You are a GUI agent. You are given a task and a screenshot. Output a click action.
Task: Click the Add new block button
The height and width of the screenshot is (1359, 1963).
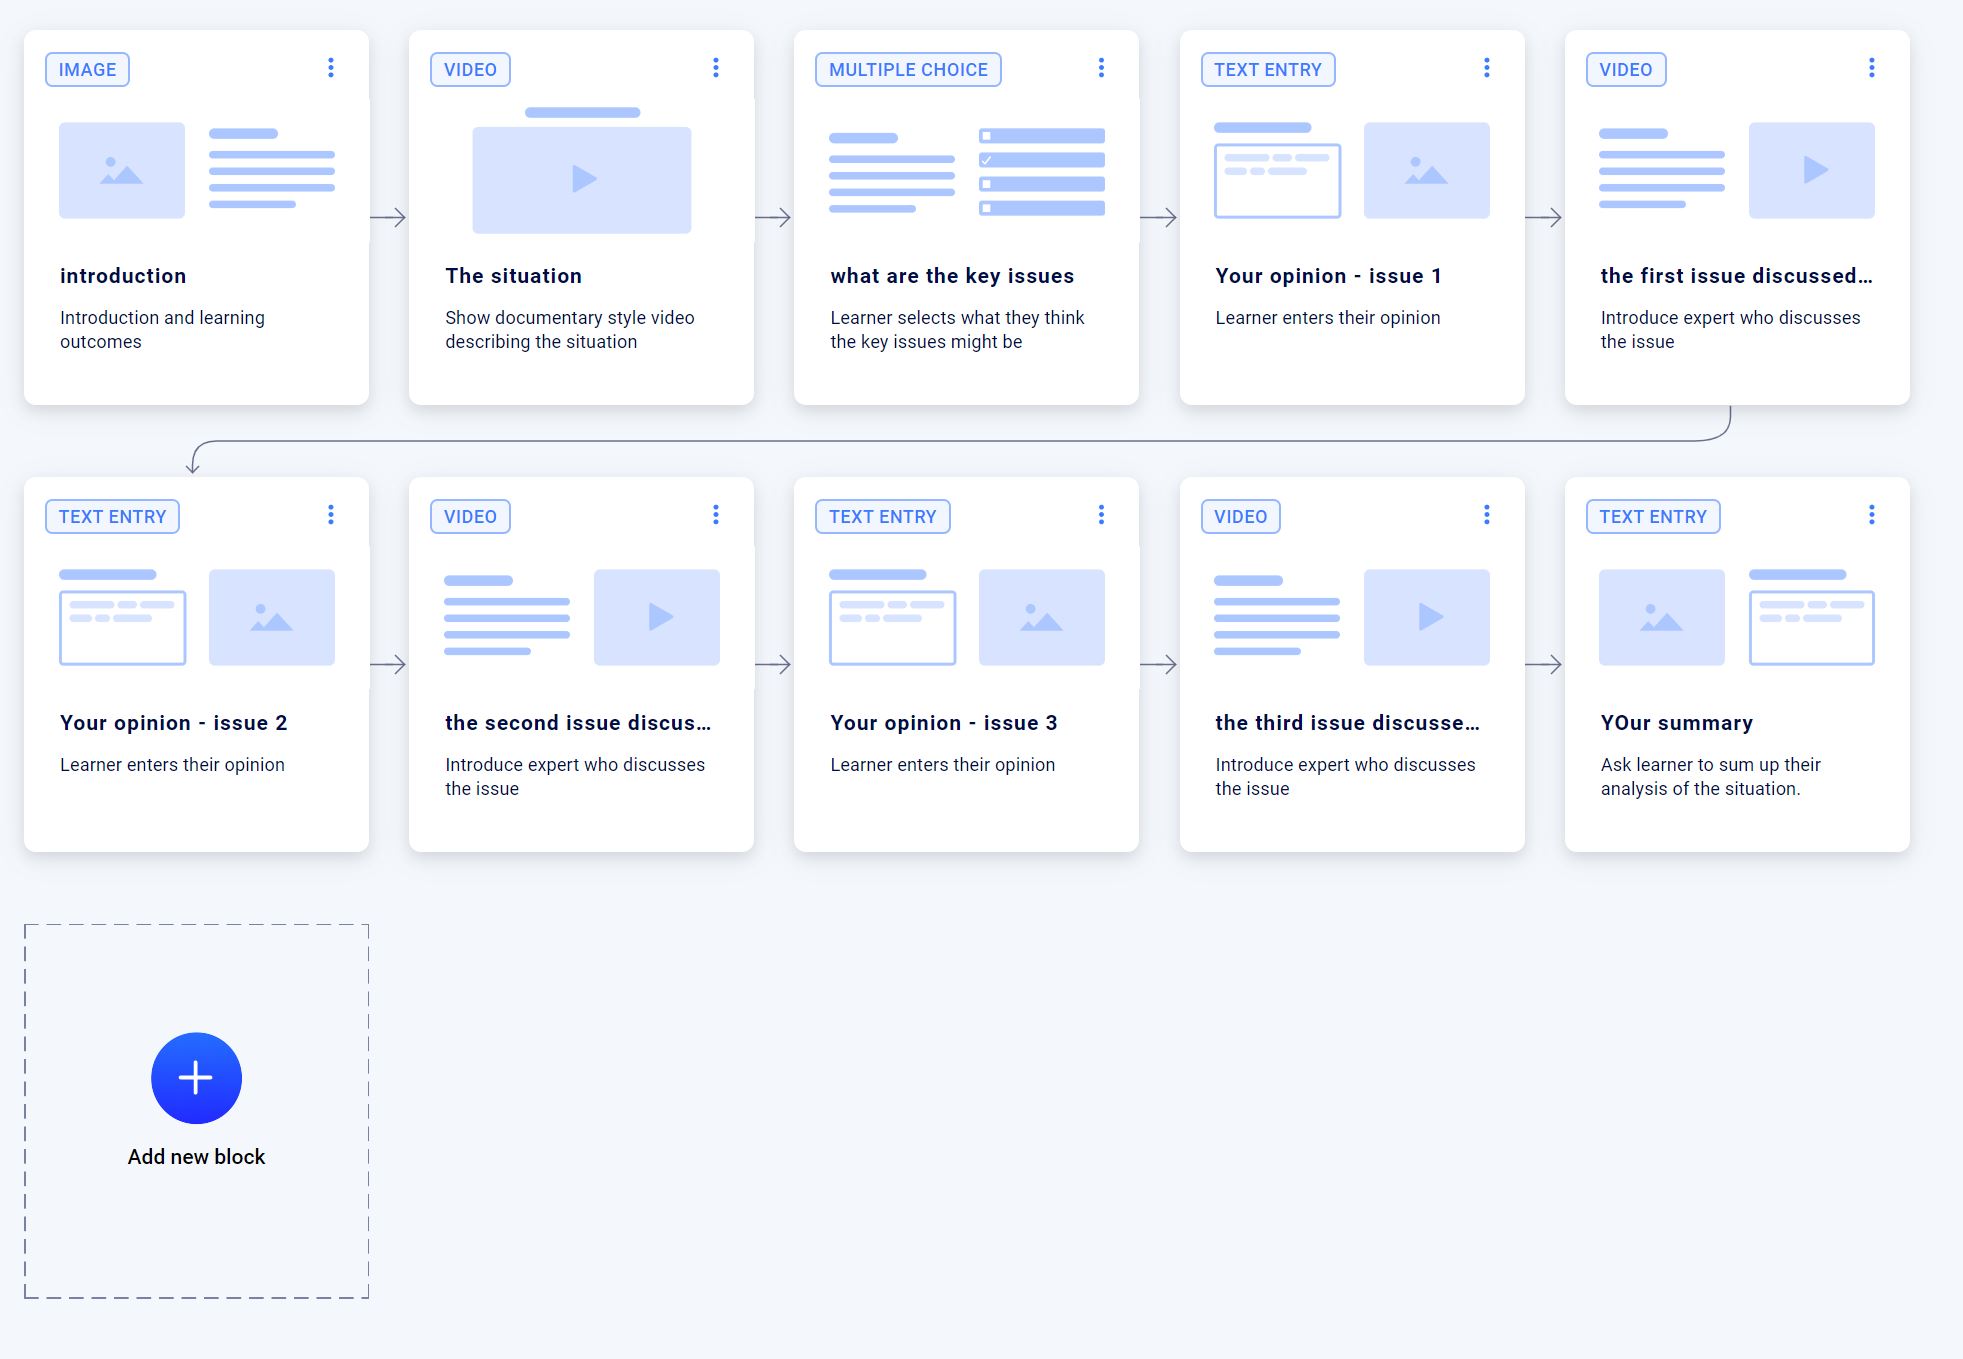click(196, 1156)
